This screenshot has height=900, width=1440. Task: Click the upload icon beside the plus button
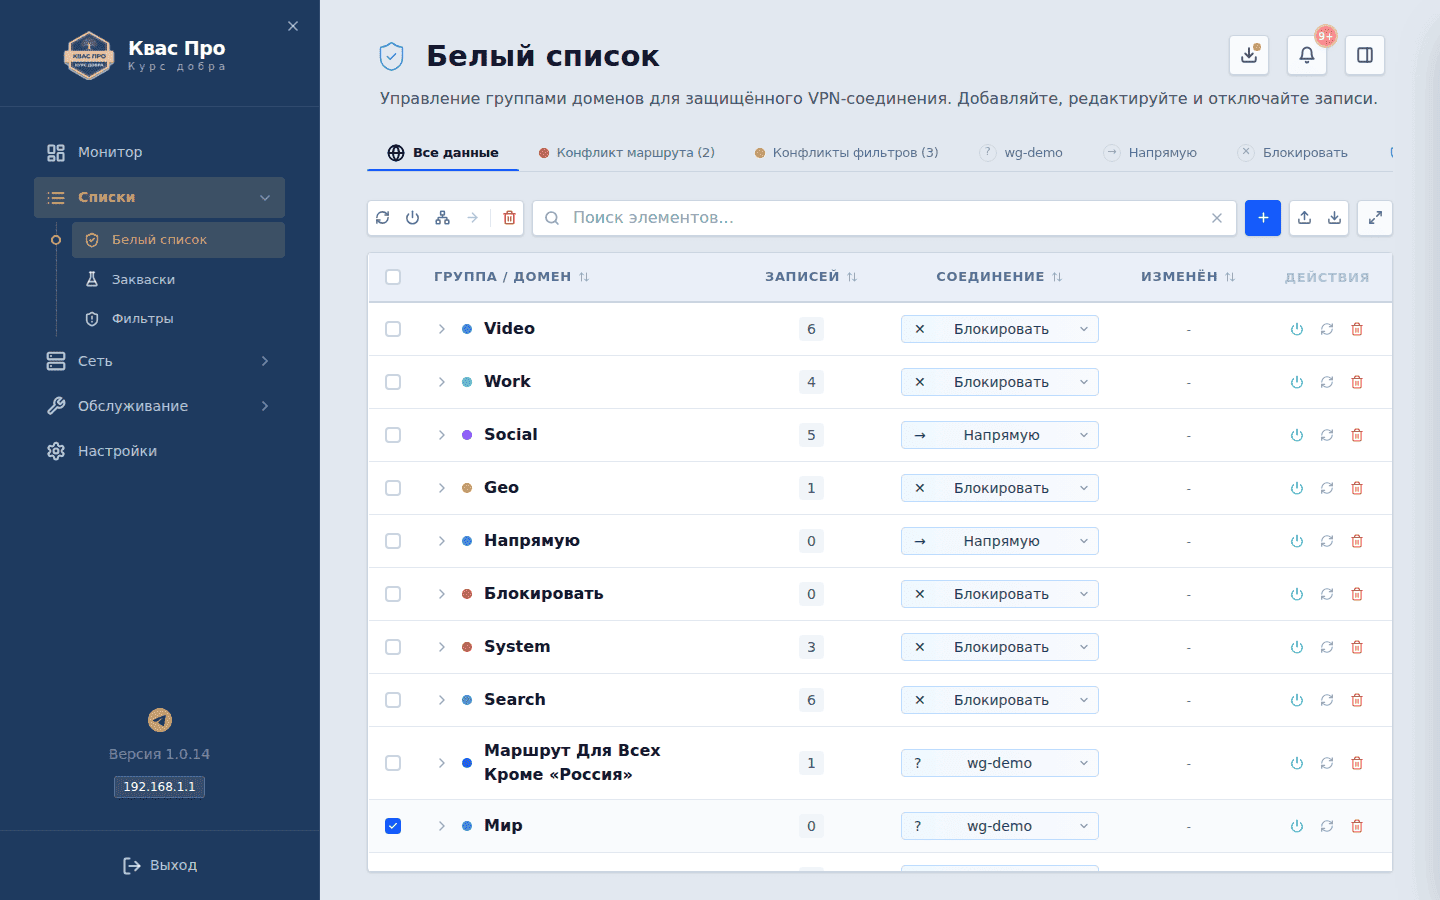click(1305, 218)
